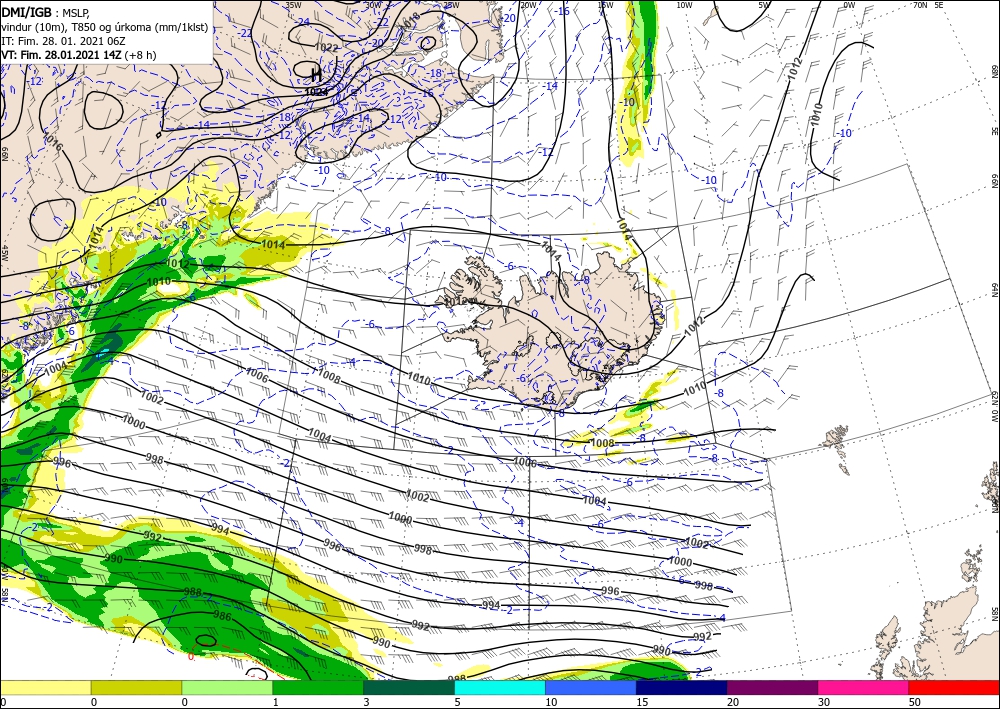Click the 1018 isobar label
The height and width of the screenshot is (709, 1000).
coord(411,21)
